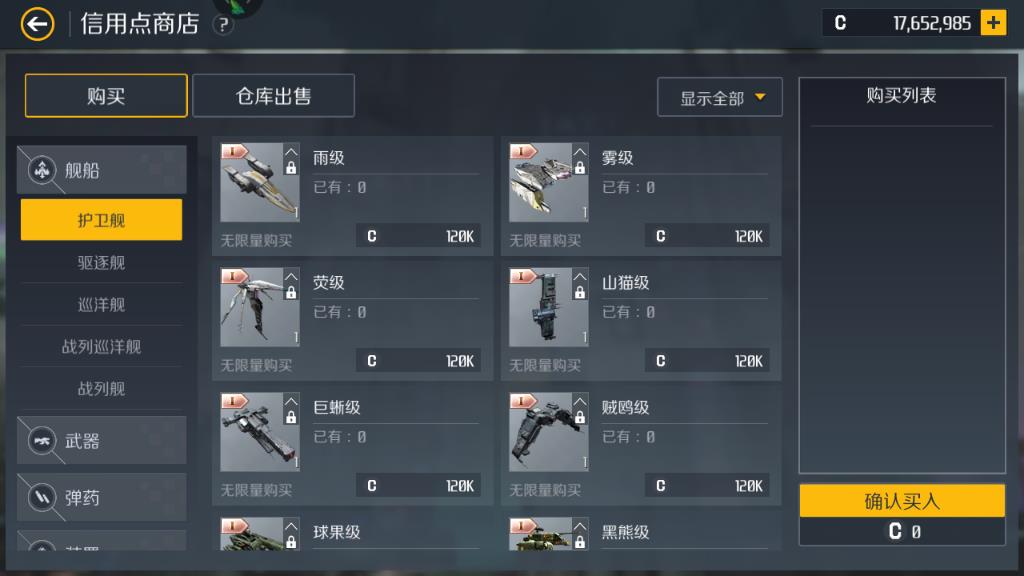The image size is (1024, 576).
Task: Expand the chevron on 山猫级 card
Action: [580, 276]
